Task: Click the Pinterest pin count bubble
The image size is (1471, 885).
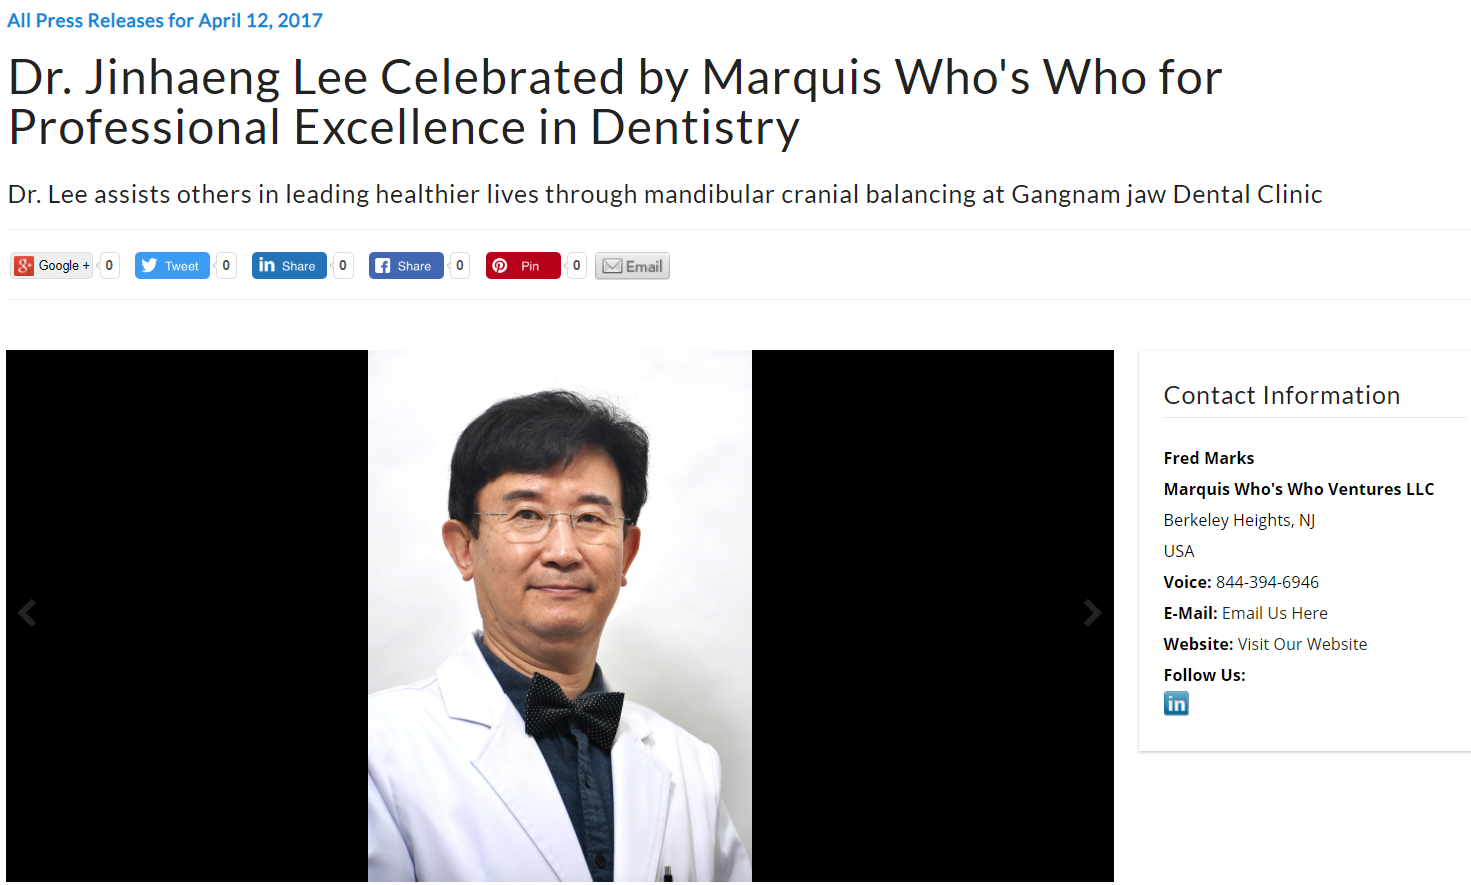Action: coord(576,266)
